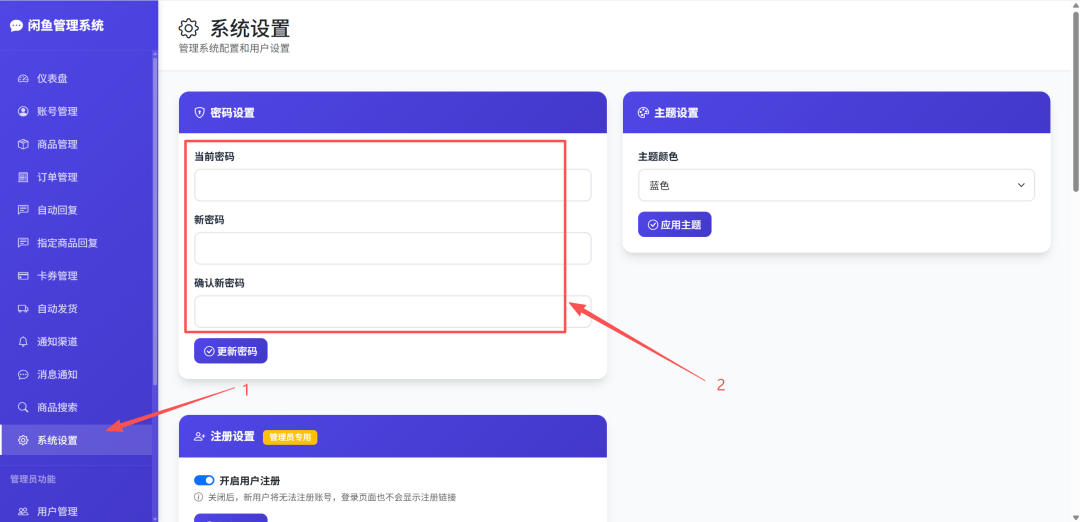Click the truck icon beside 自动发货
This screenshot has width=1080, height=522.
tap(23, 309)
